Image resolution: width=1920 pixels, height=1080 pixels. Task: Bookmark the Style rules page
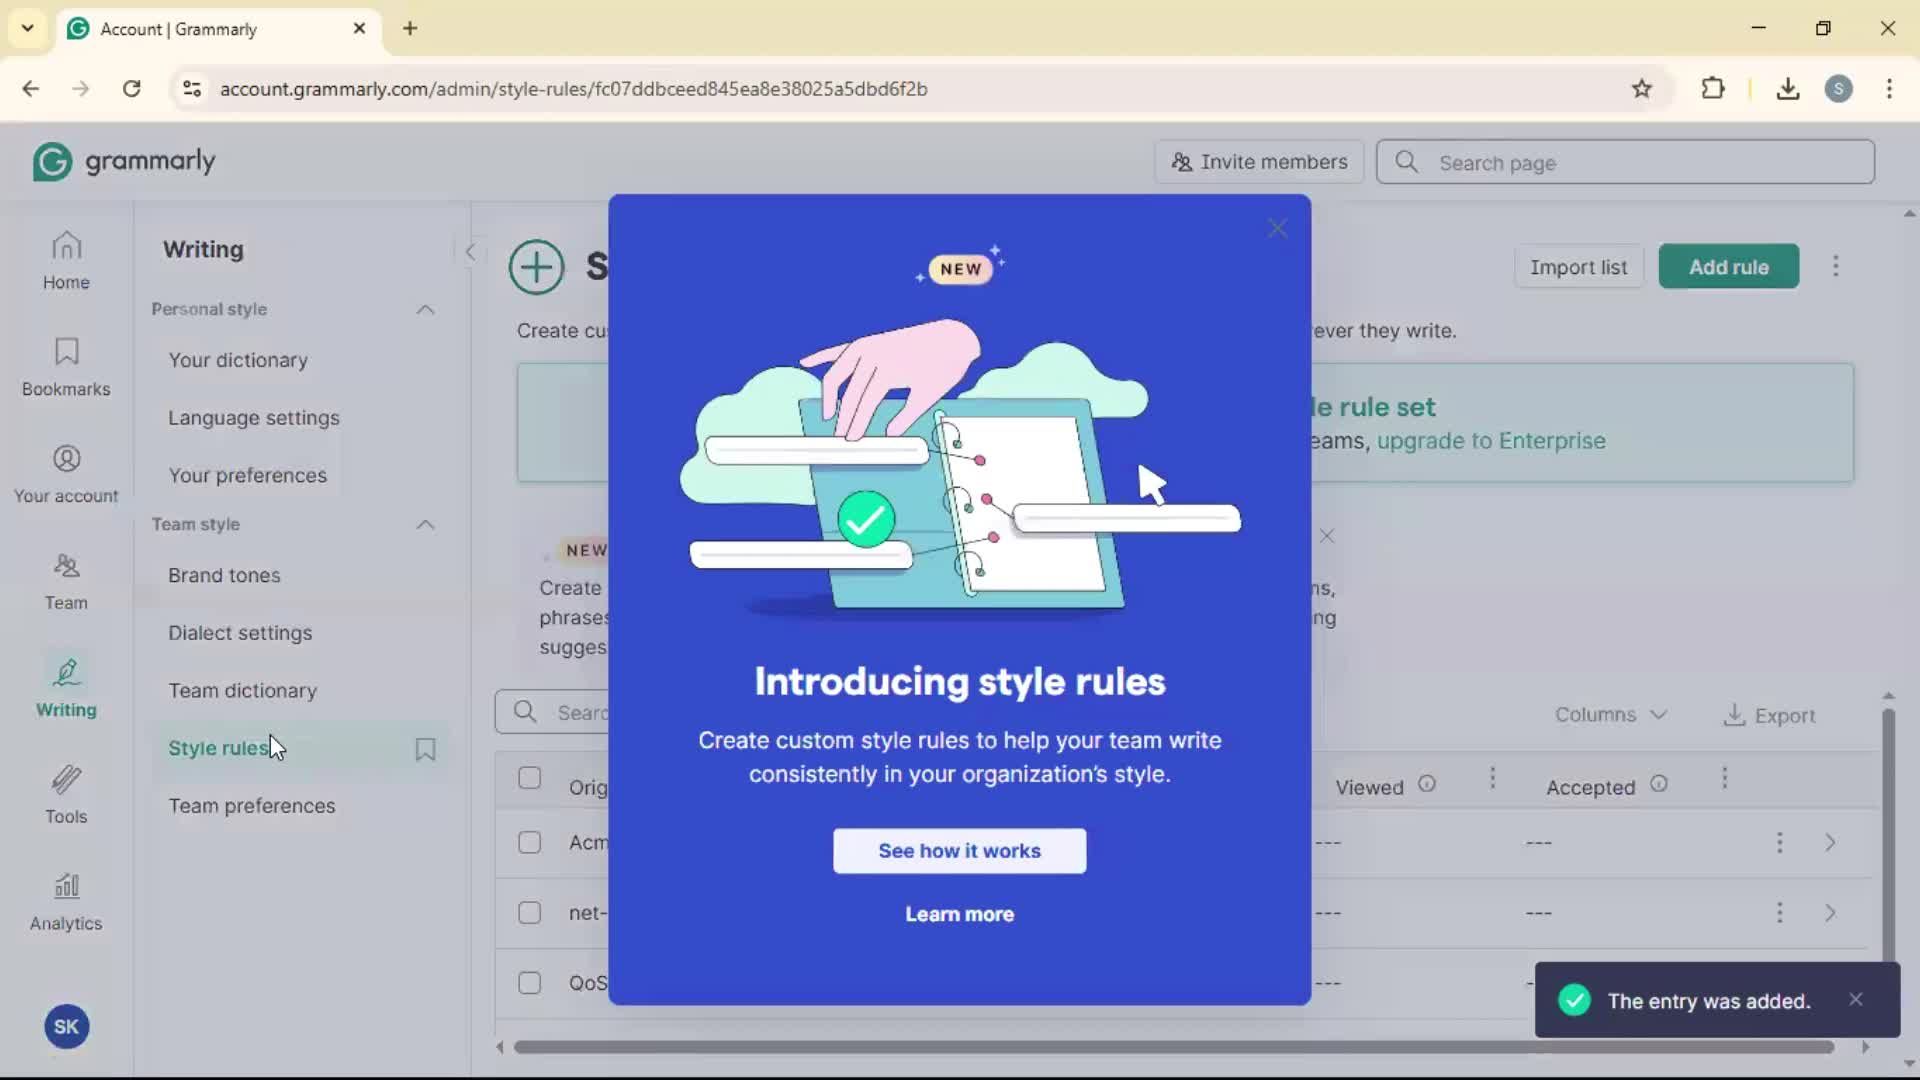[x=425, y=749]
